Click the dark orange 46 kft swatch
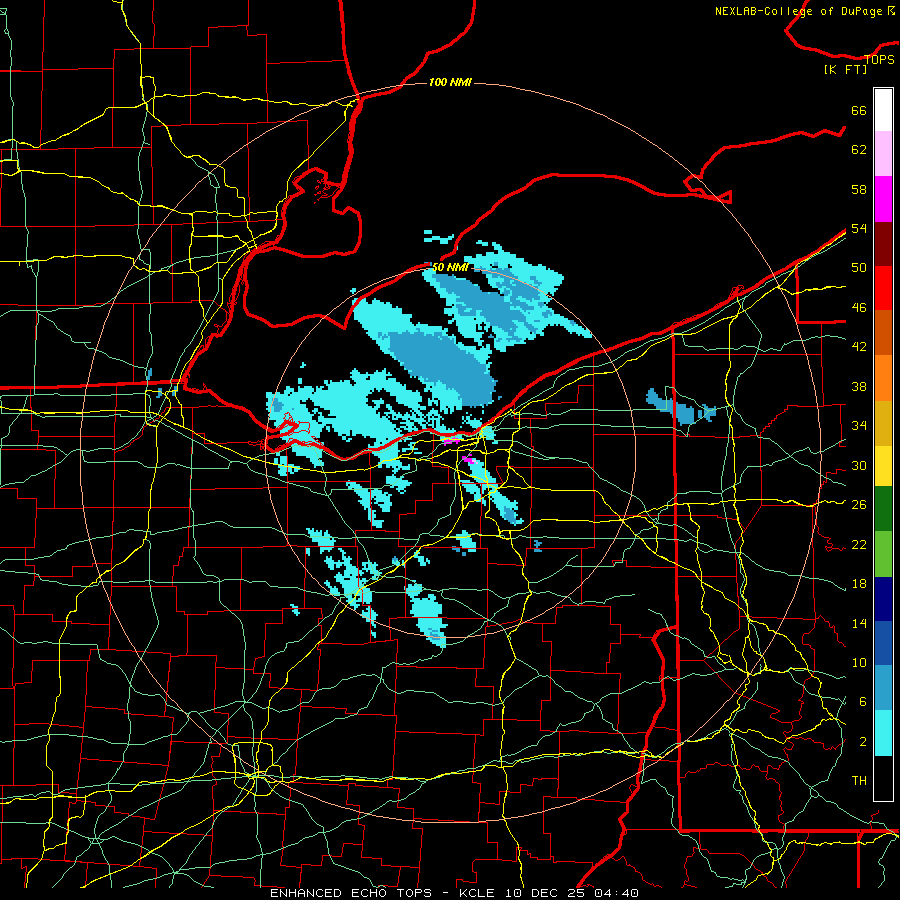The width and height of the screenshot is (900, 900). tap(883, 333)
